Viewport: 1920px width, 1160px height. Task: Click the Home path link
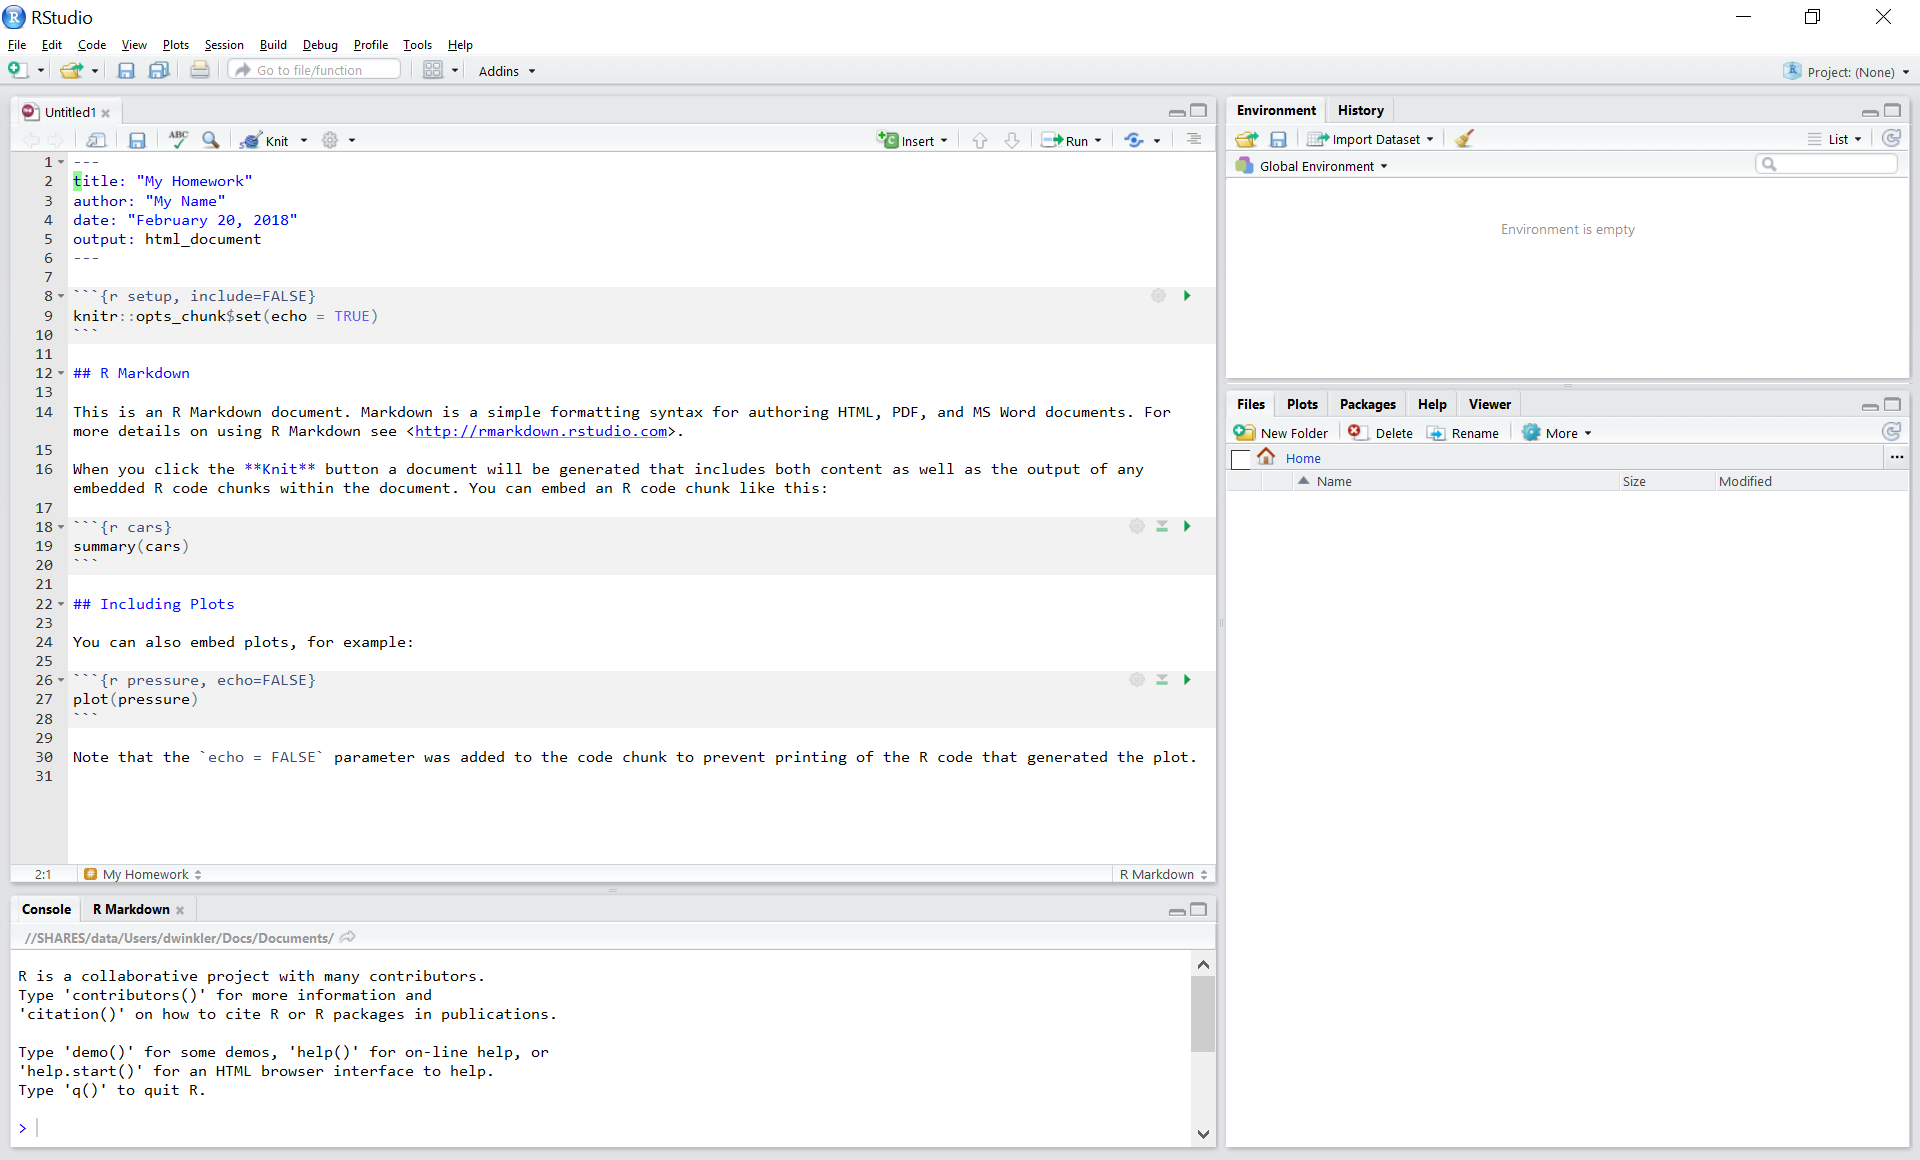coord(1302,458)
